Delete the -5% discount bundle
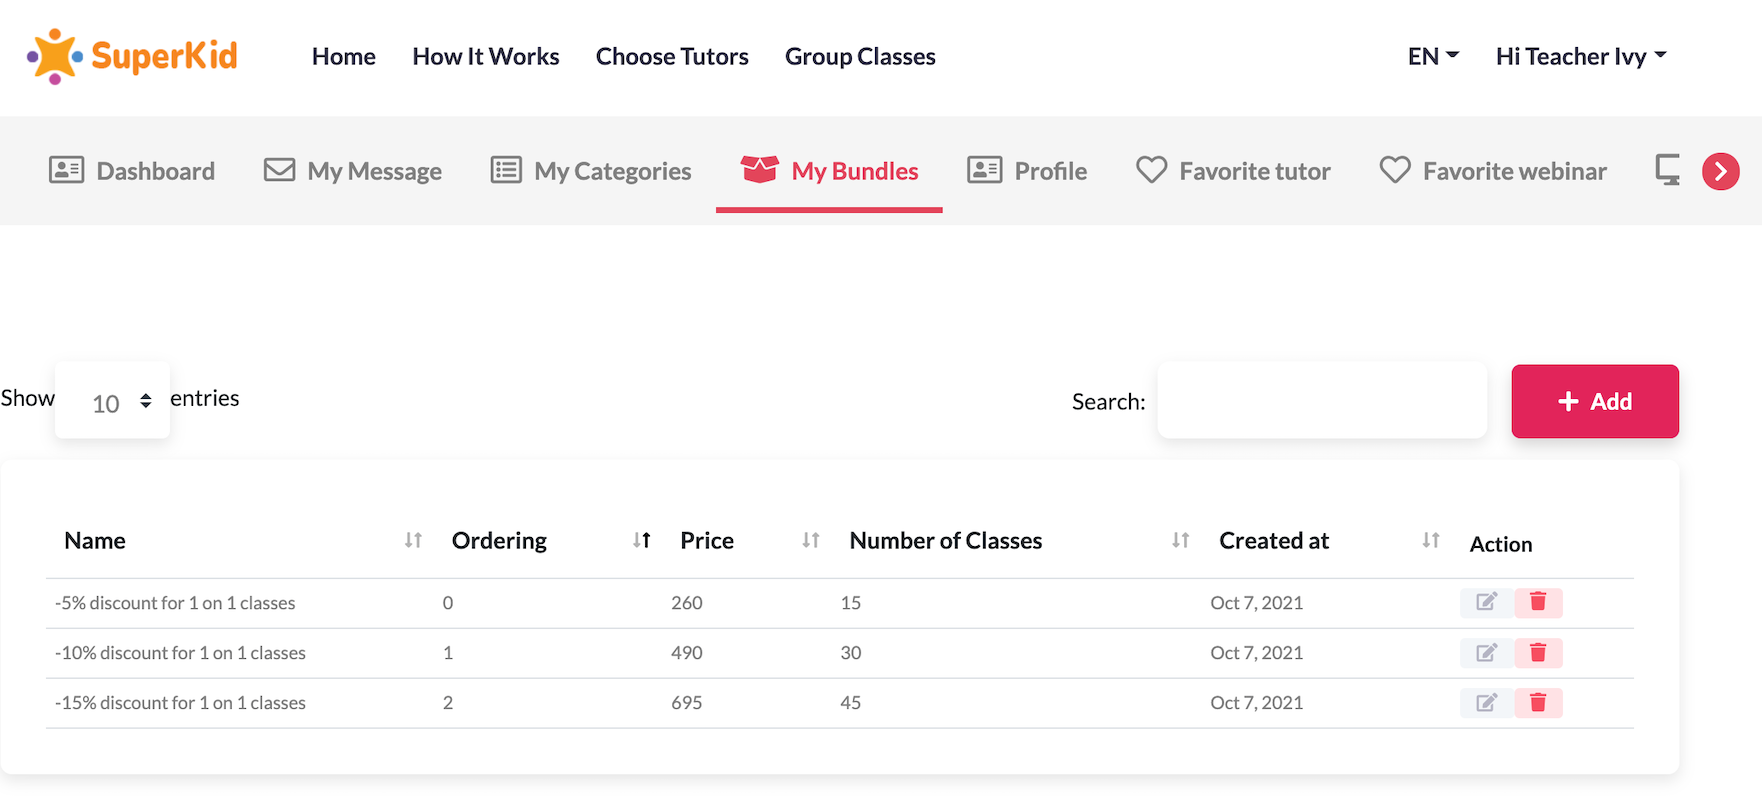The height and width of the screenshot is (812, 1762). point(1538,602)
